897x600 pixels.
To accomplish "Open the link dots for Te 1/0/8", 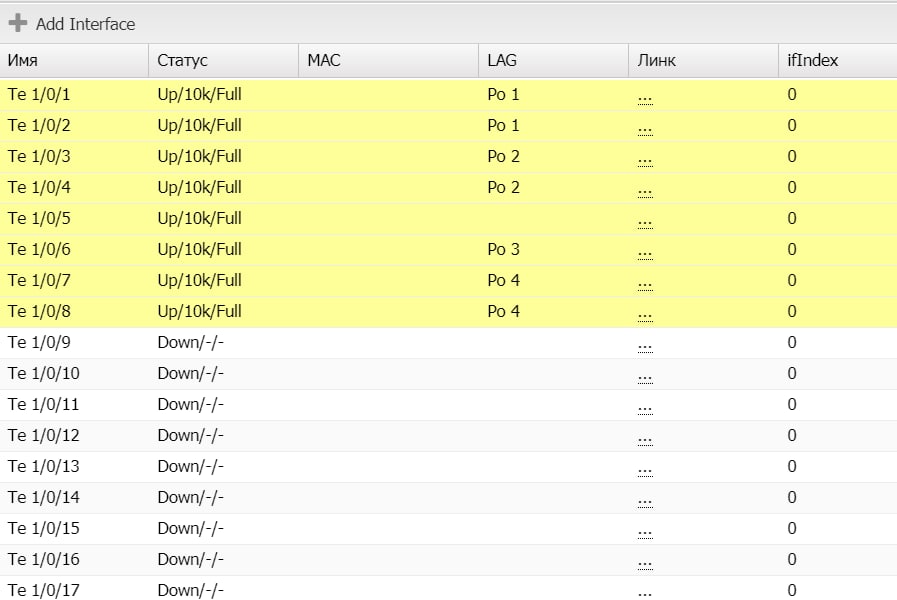I will click(x=645, y=315).
